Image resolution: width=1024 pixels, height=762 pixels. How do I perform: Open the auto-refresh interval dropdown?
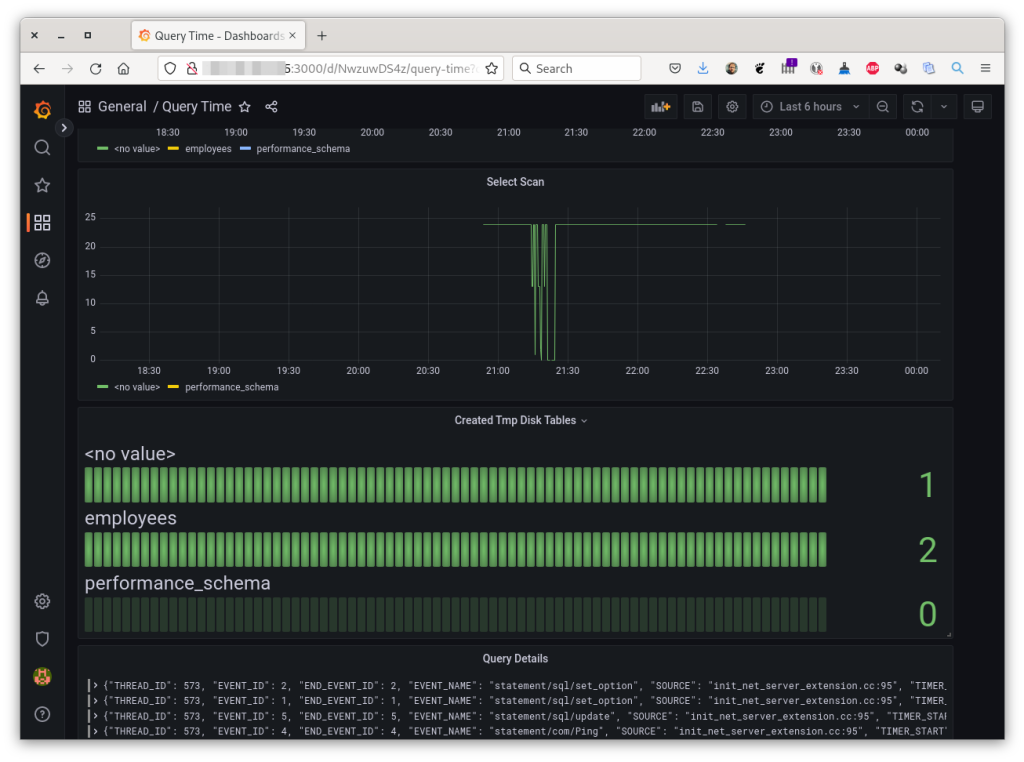point(943,106)
